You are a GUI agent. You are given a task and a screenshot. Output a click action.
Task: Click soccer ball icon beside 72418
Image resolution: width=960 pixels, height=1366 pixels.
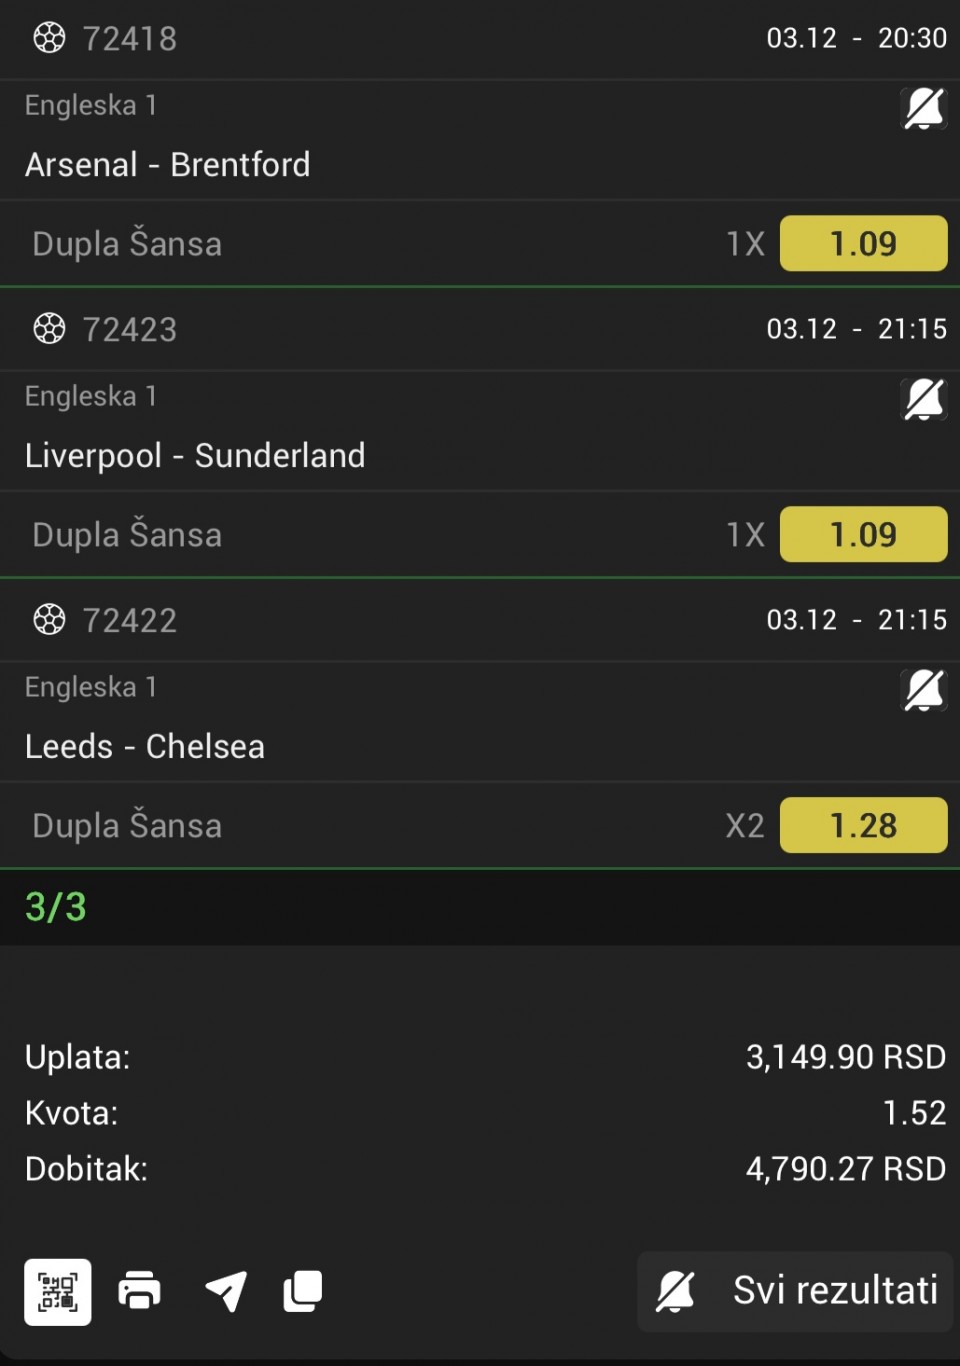[x=49, y=38]
